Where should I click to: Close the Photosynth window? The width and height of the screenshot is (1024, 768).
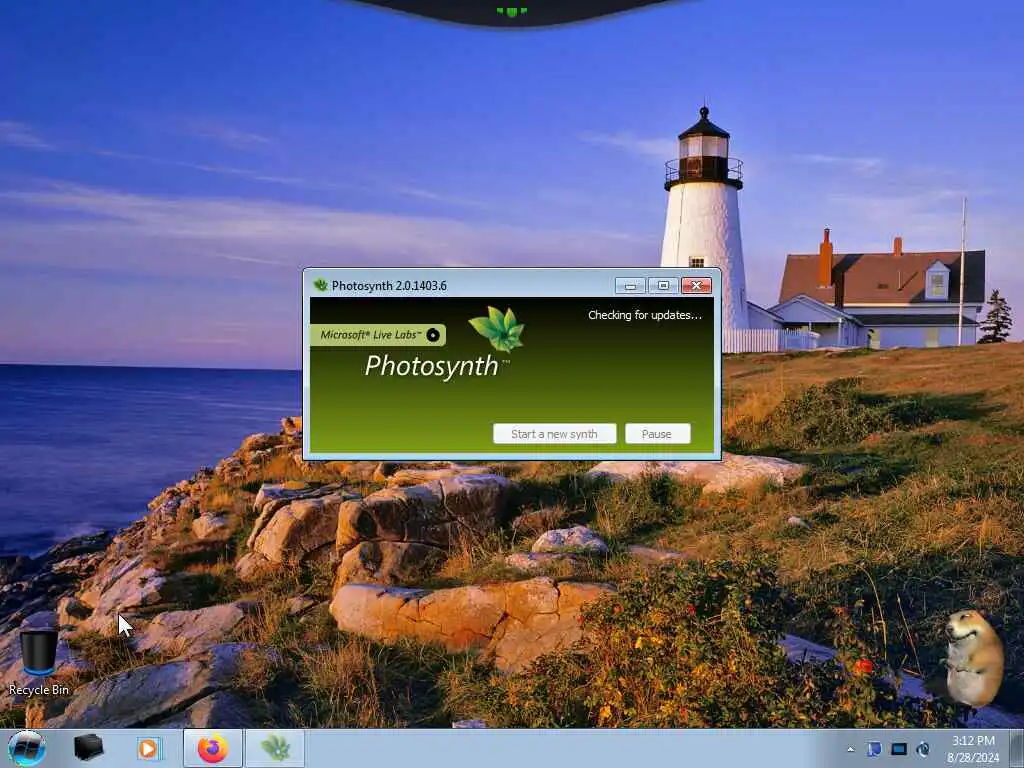[696, 285]
